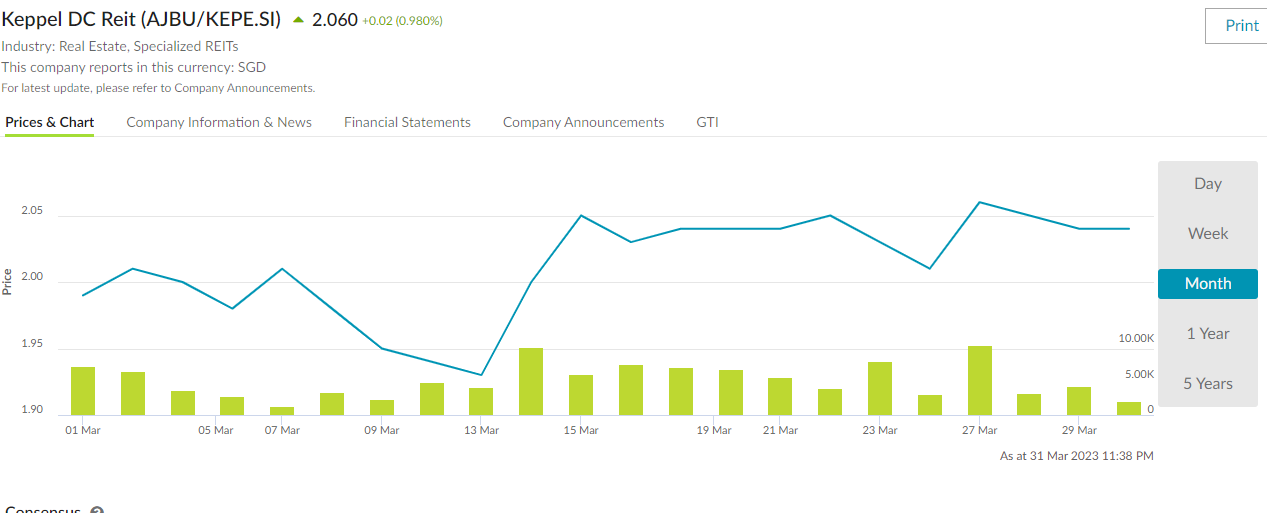Viewport: 1267px width, 513px height.
Task: Click the Consensus section heading
Action: tap(42, 510)
